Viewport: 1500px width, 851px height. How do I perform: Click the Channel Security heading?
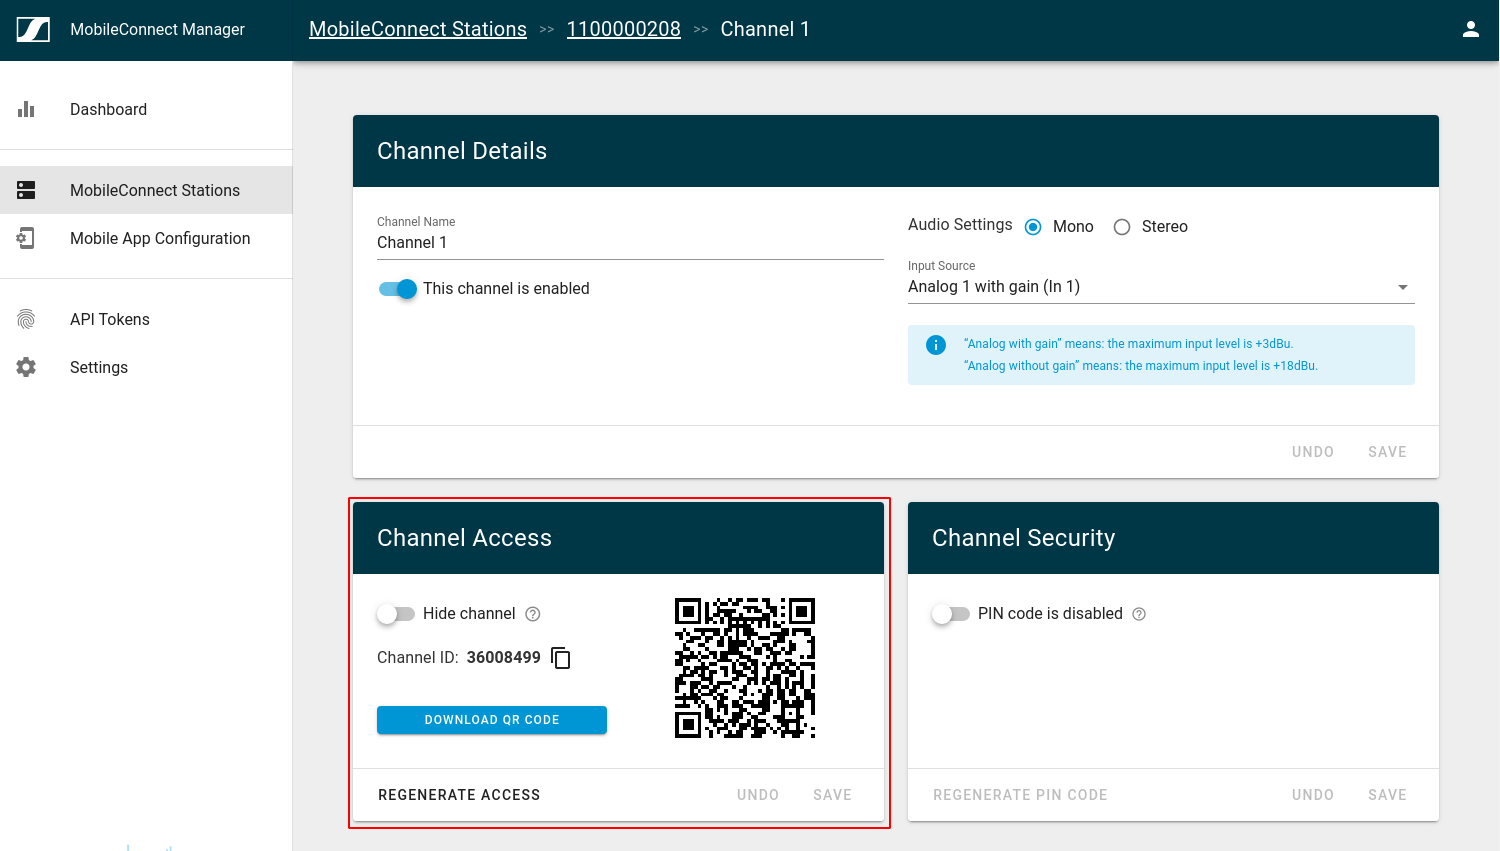point(1023,538)
